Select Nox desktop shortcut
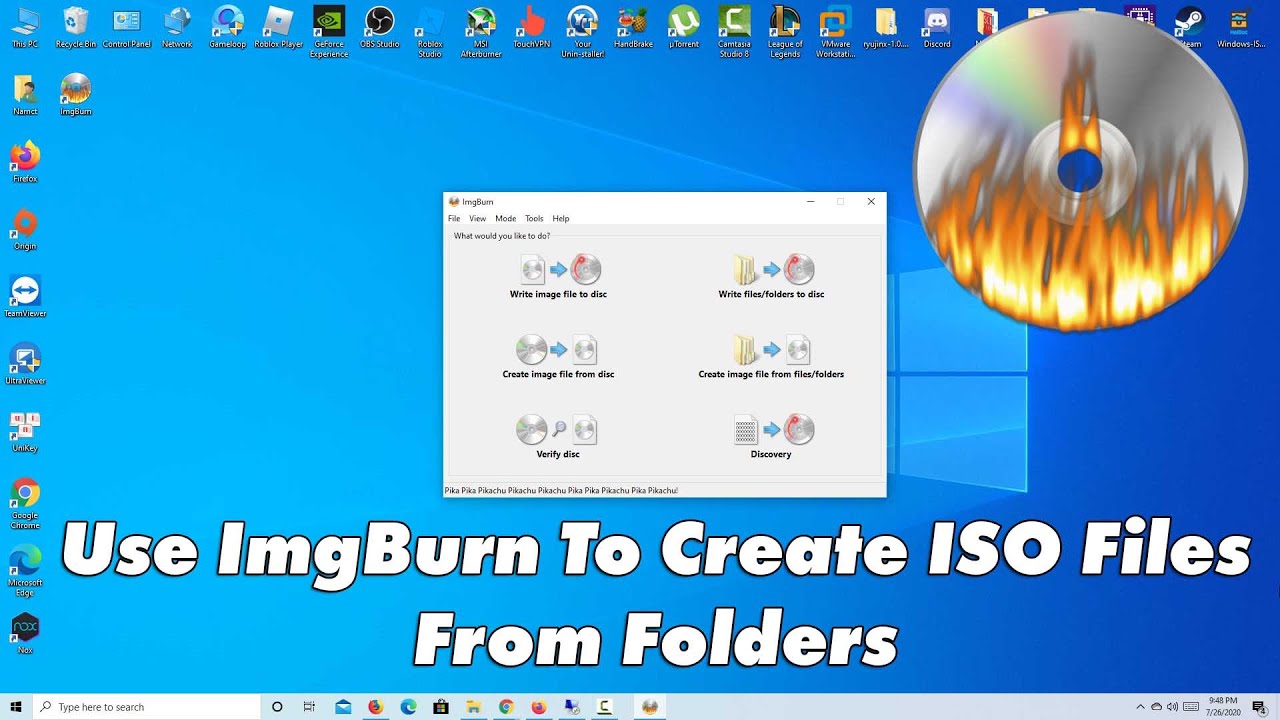This screenshot has height=720, width=1280. pos(25,633)
